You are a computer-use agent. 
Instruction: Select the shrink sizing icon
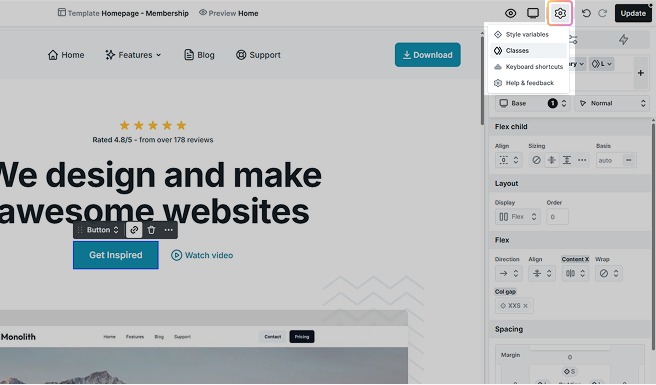coord(552,160)
